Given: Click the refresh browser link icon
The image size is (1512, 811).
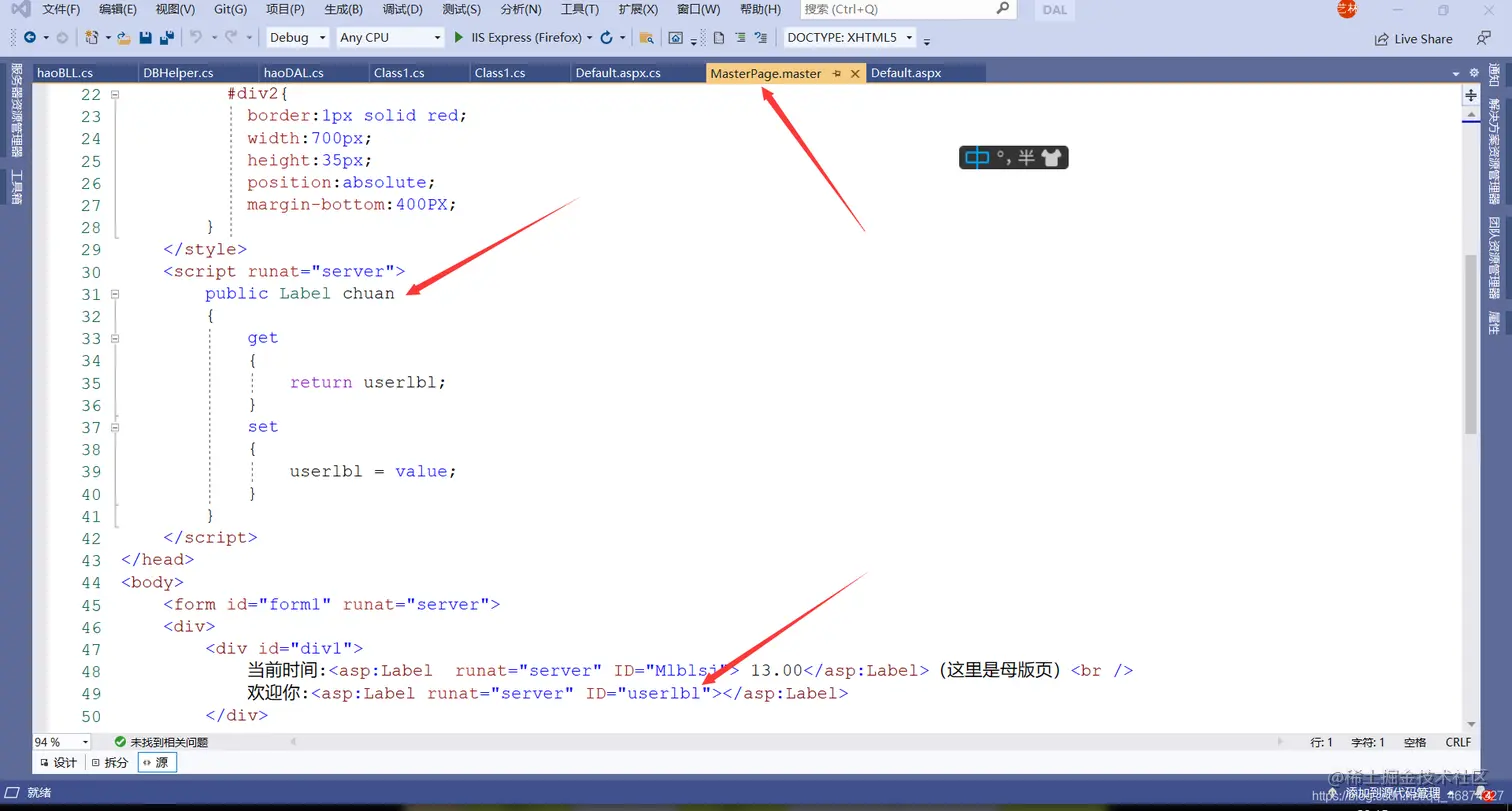Looking at the screenshot, I should (606, 38).
